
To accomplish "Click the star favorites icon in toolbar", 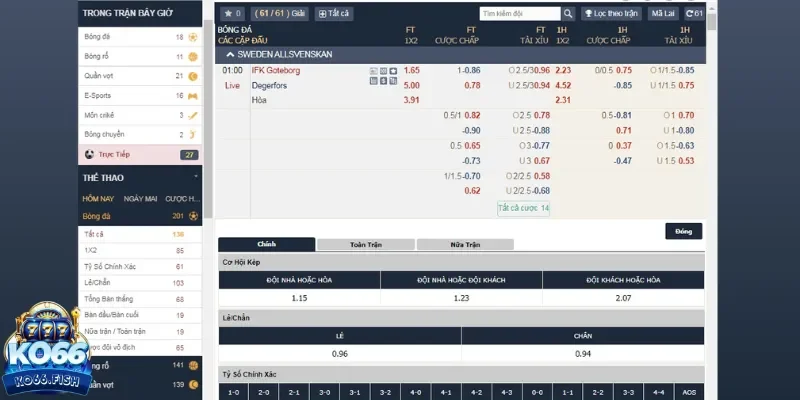I will (x=233, y=14).
